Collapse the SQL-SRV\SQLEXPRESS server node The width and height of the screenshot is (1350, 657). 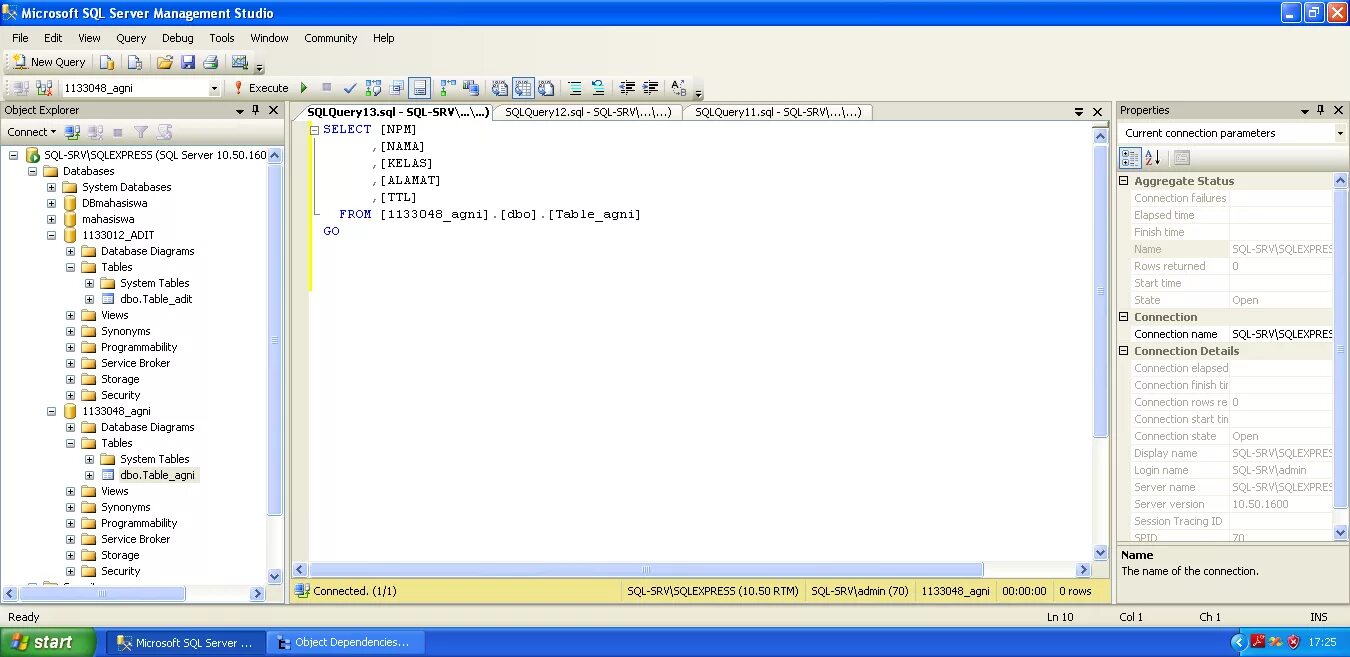13,155
